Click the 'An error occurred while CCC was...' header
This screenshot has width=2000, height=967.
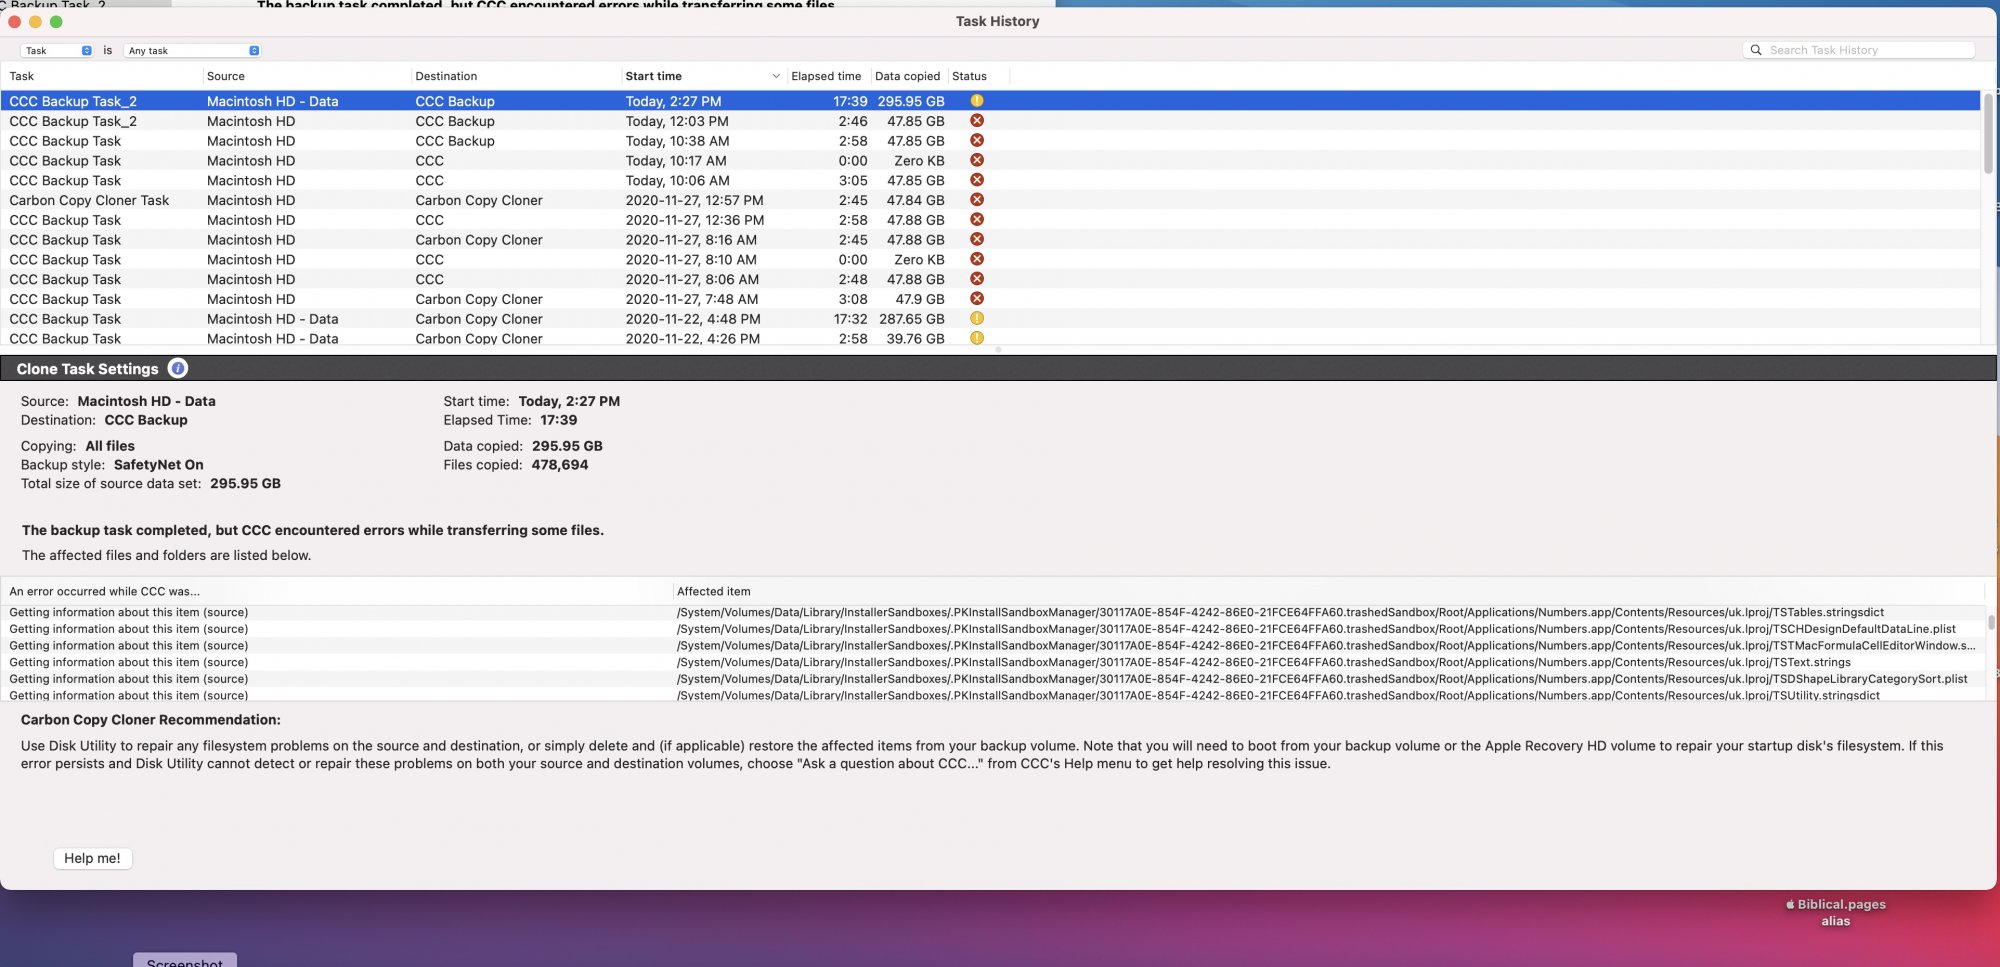pos(104,591)
